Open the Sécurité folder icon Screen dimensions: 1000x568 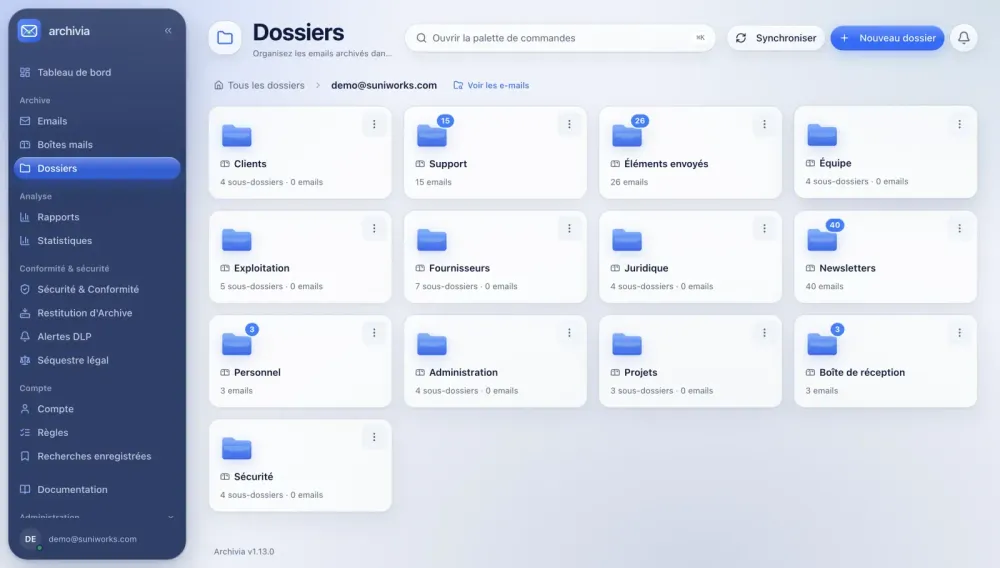pos(237,448)
